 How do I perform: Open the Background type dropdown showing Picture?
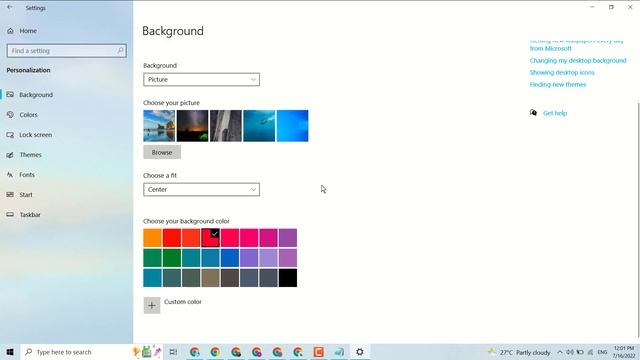pos(201,80)
